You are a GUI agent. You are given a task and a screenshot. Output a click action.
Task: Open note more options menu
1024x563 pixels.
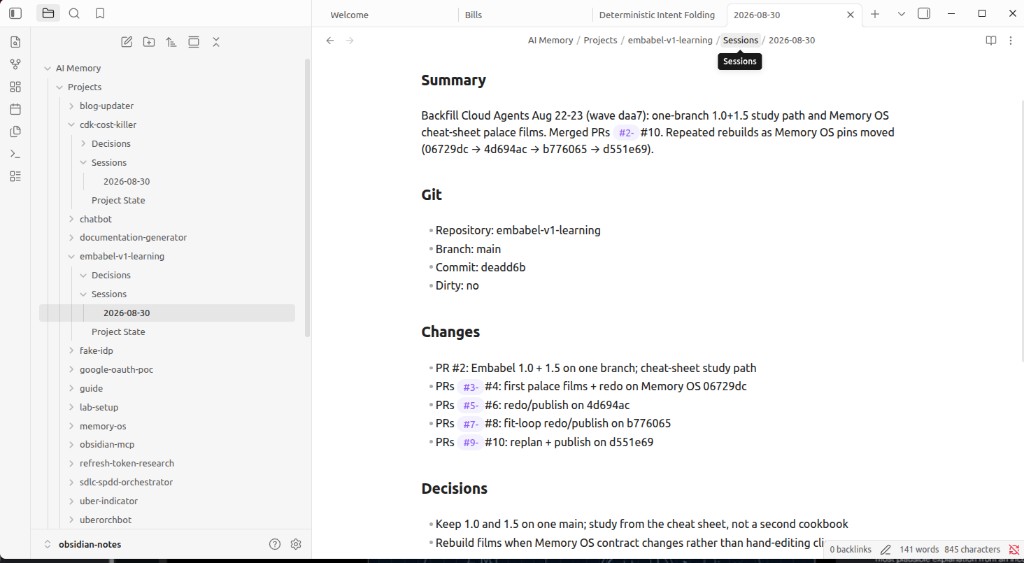tap(1011, 40)
